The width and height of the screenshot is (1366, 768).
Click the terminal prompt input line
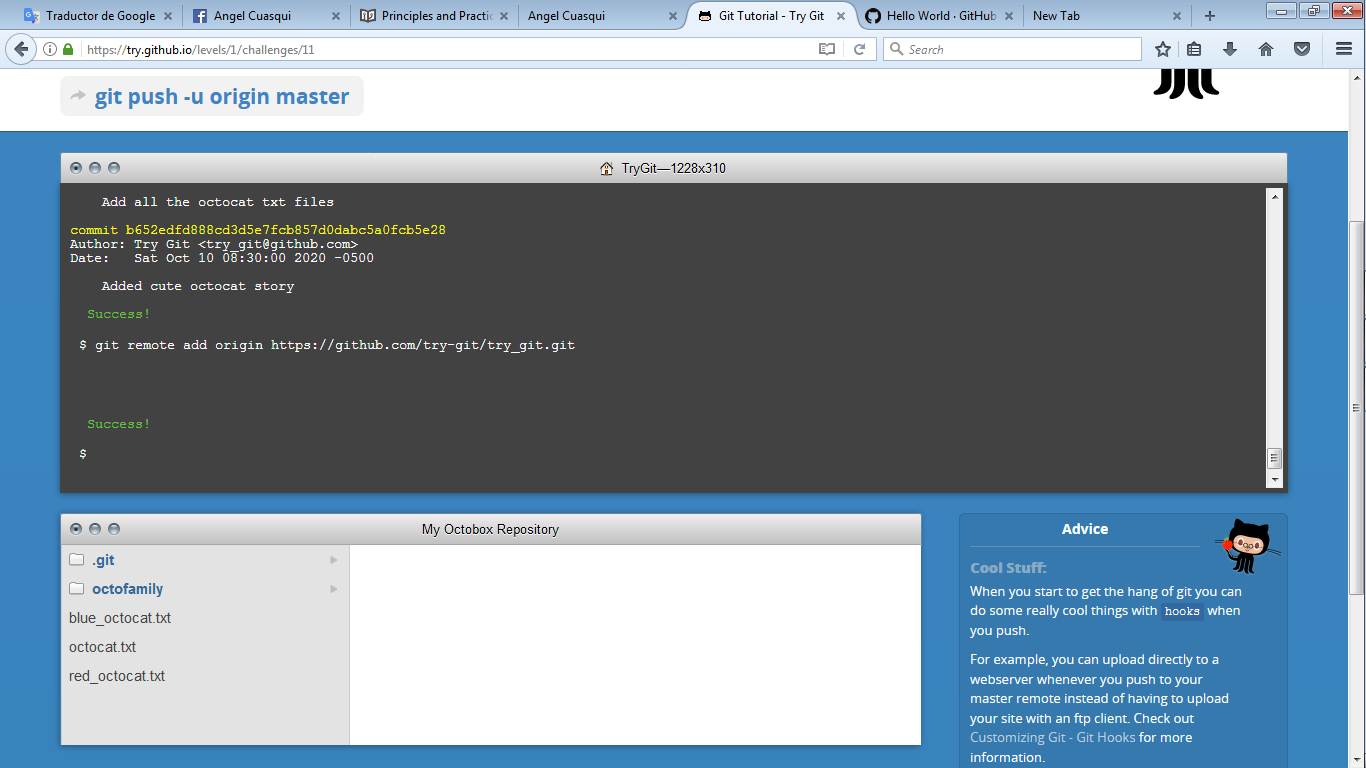click(665, 454)
